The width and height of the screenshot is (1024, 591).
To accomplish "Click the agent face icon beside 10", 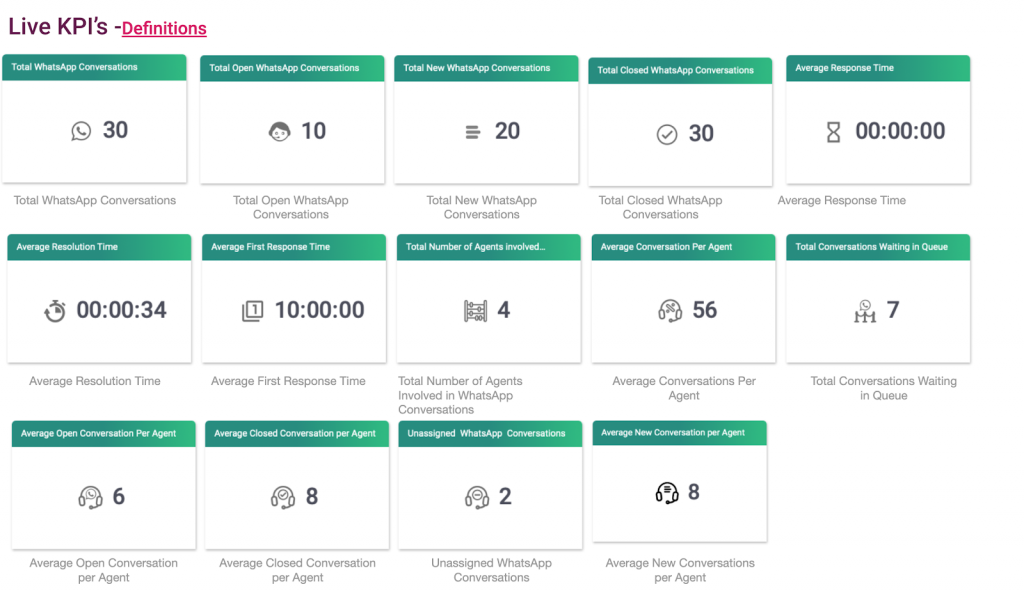I will [280, 132].
